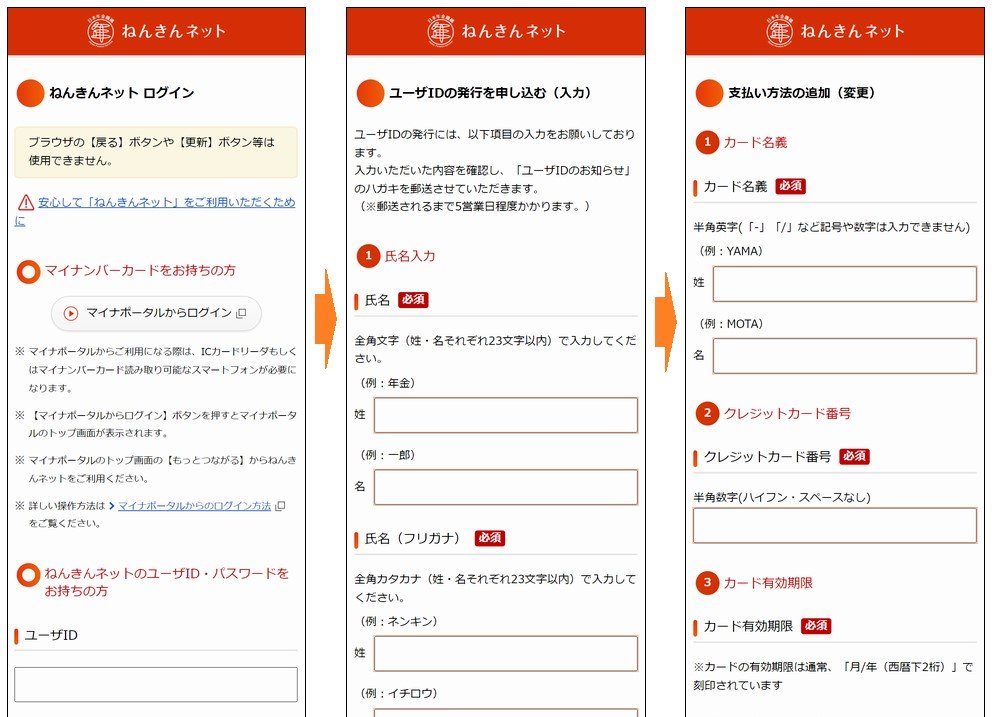Focus the ユーザID input field
The image size is (994, 717).
[156, 684]
